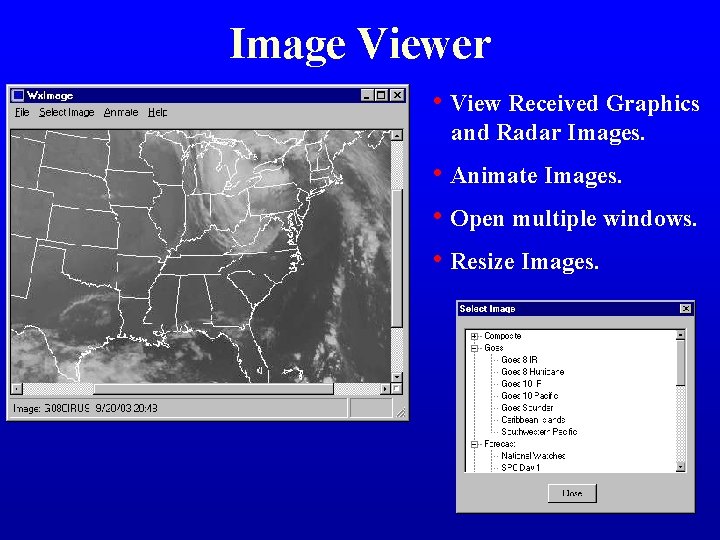Click the WxImage window title text
Screen dimensions: 720x540
click(50, 96)
